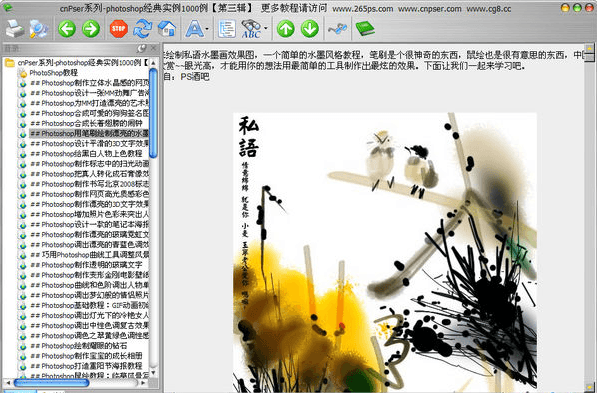Screen dimensions: 597x393
Task: Click the blue horizontal scrollbar thumb in tree
Action: click(51, 383)
